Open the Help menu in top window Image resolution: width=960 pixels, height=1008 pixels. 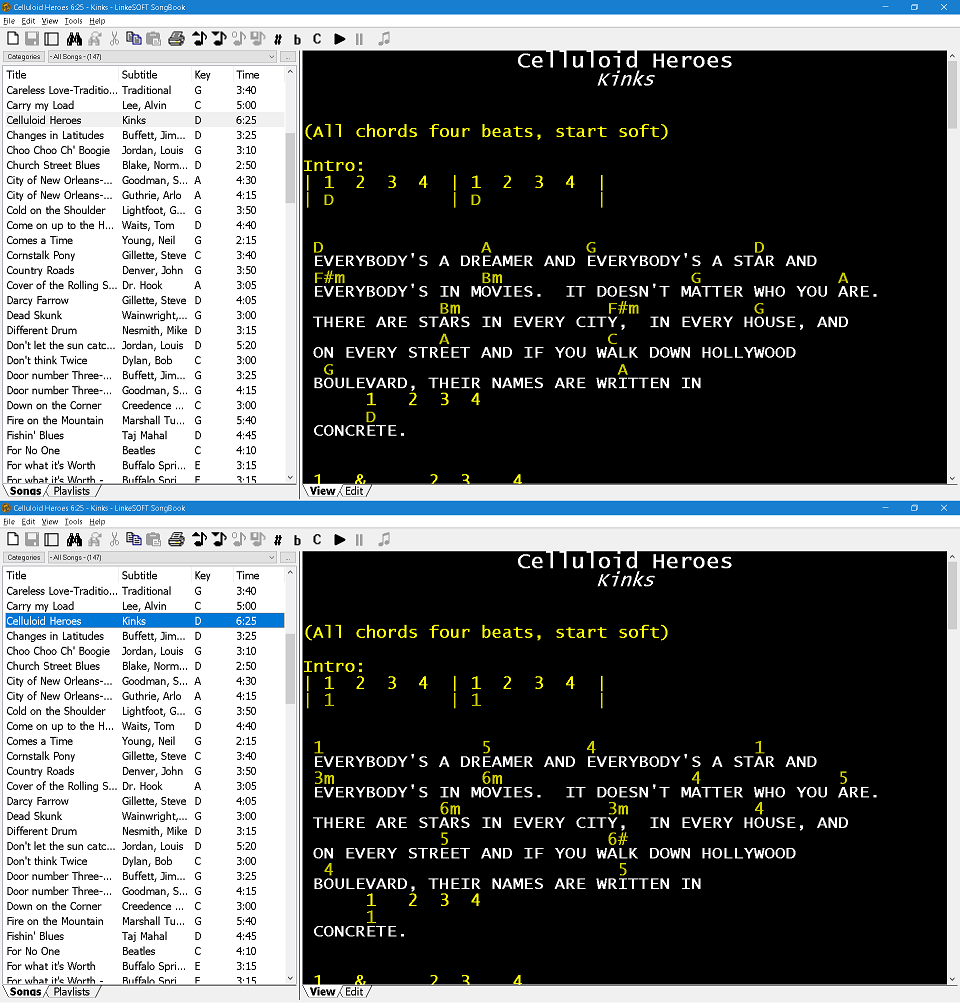97,21
